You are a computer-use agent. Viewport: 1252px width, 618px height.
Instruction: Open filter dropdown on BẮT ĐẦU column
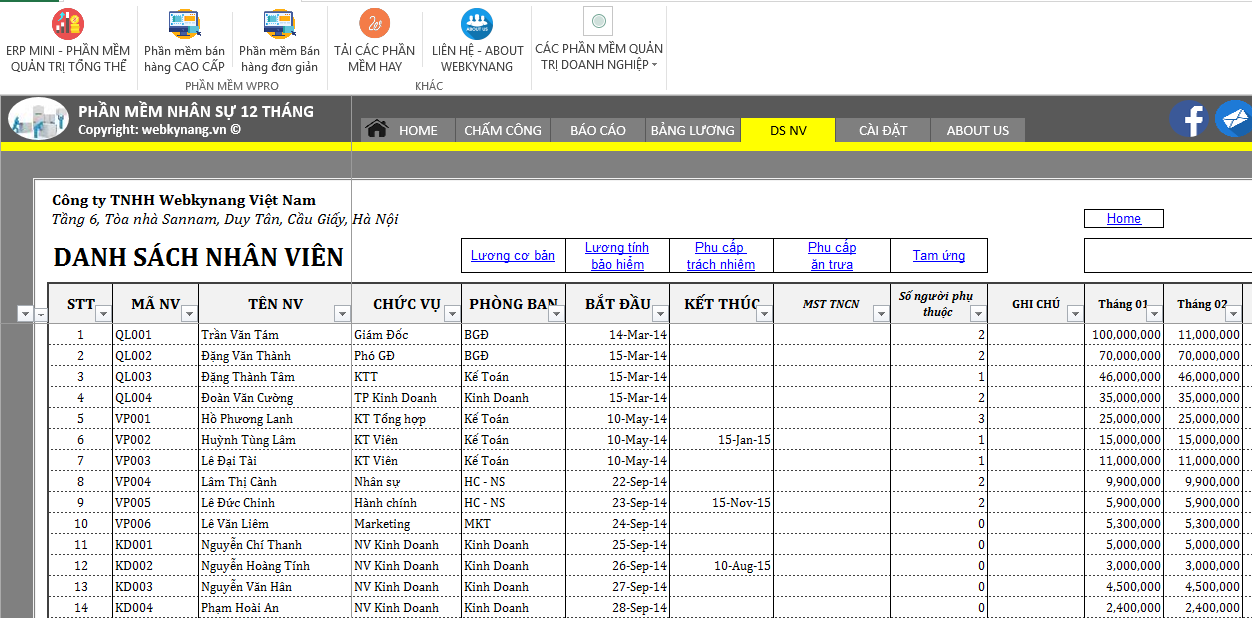tap(661, 314)
